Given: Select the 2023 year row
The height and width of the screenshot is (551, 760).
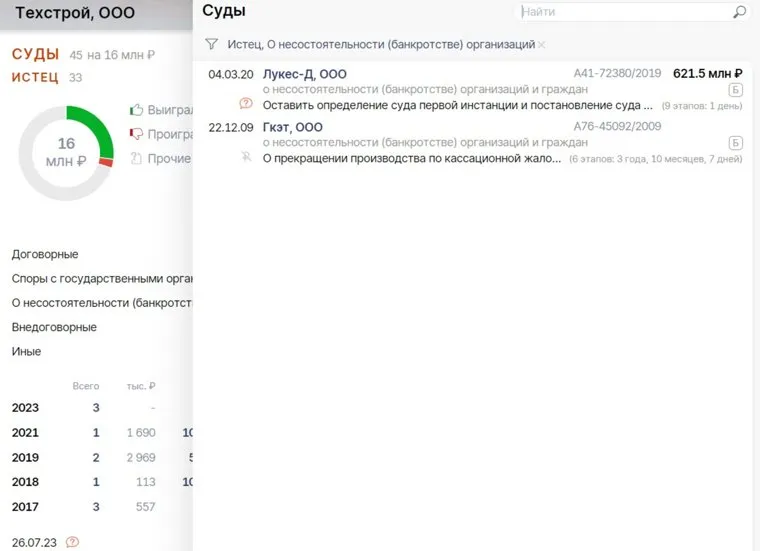Looking at the screenshot, I should pos(26,407).
